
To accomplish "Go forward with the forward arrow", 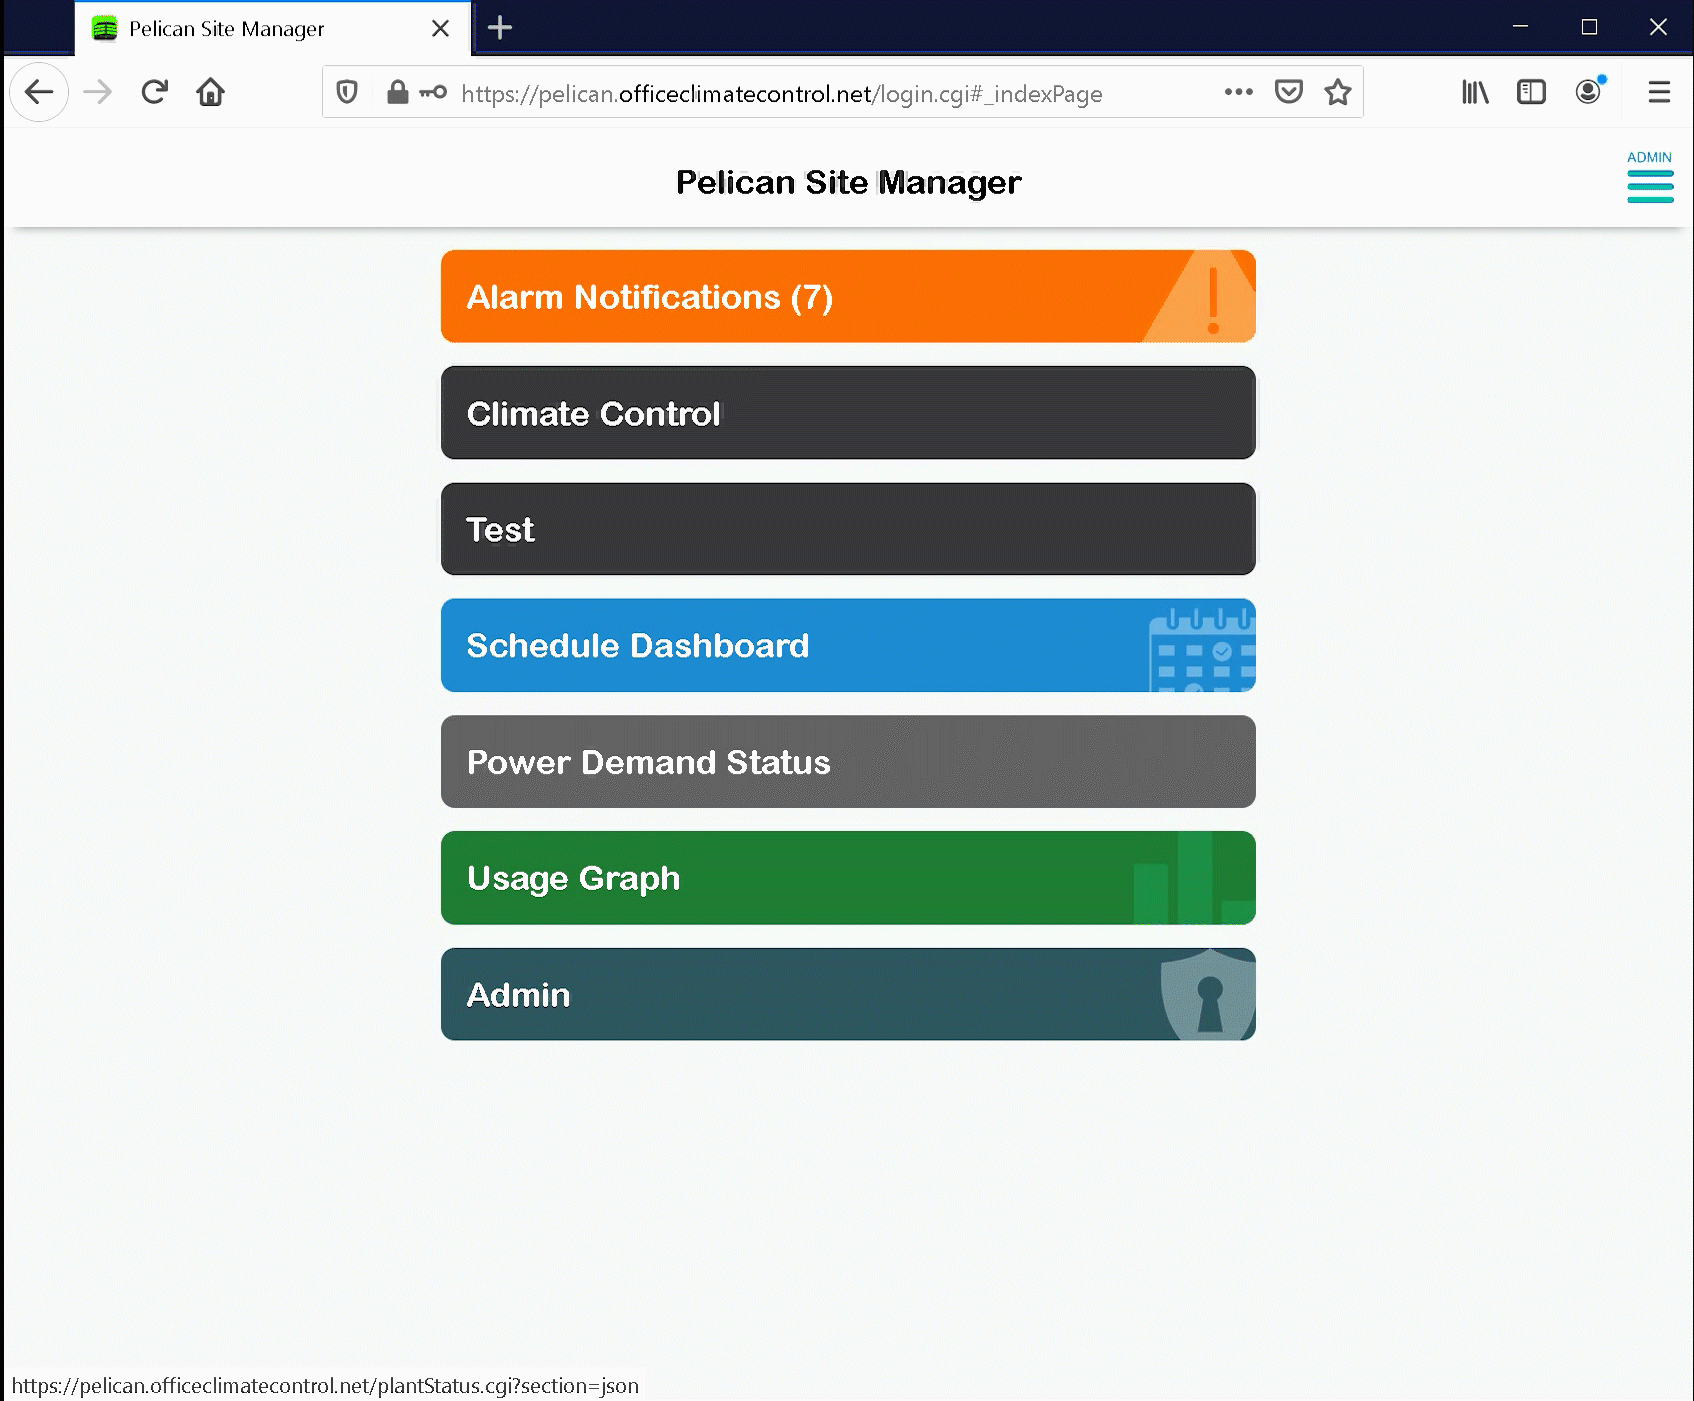I will 97,93.
